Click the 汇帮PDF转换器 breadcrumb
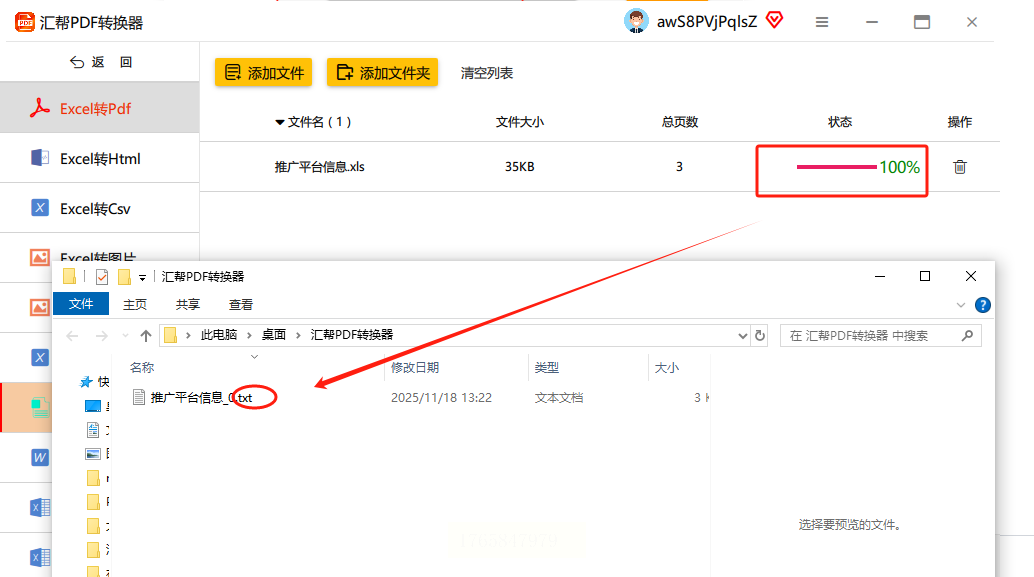The width and height of the screenshot is (1034, 577). point(351,335)
